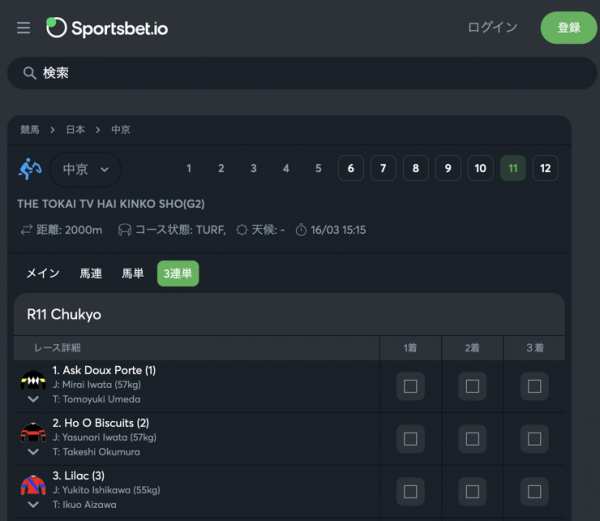Select race number 12
This screenshot has height=521, width=600.
(x=545, y=168)
